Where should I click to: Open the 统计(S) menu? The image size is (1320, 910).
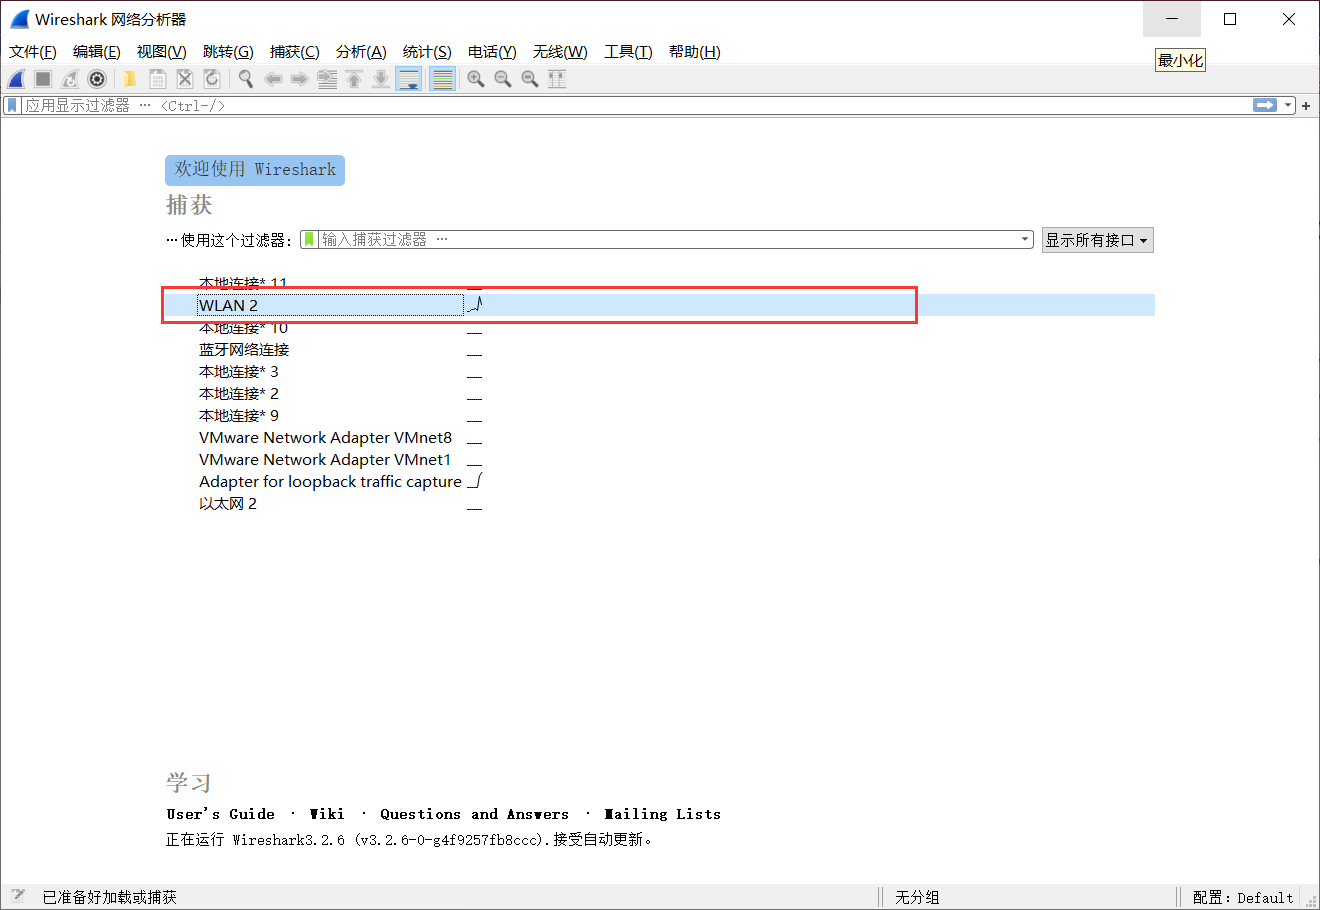tap(427, 52)
